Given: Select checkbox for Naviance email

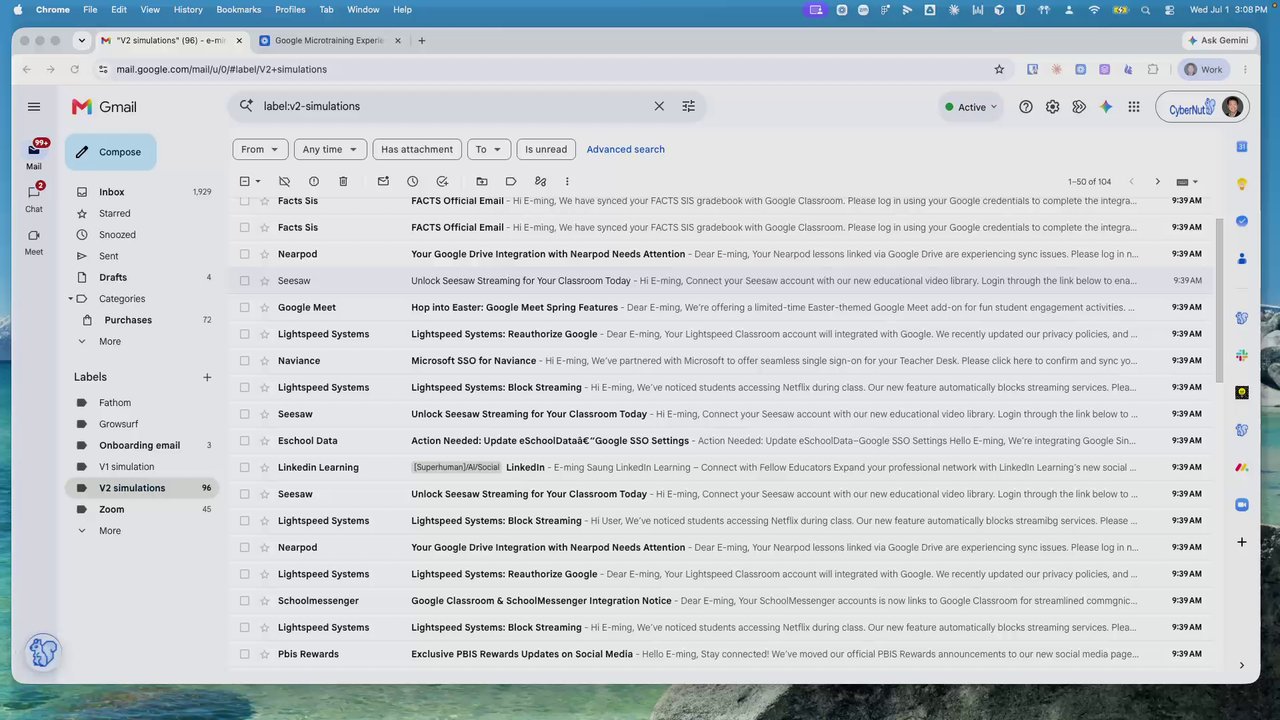Looking at the screenshot, I should coord(244,361).
